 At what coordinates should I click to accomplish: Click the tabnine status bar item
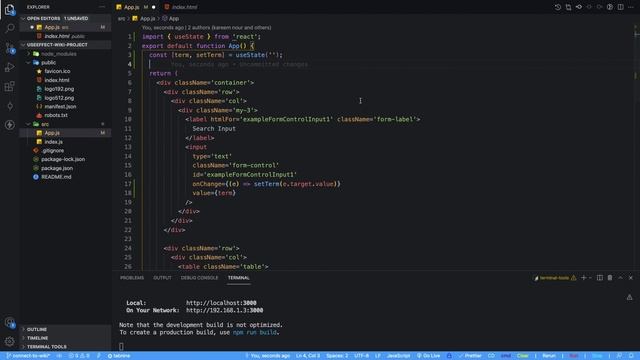[x=119, y=356]
